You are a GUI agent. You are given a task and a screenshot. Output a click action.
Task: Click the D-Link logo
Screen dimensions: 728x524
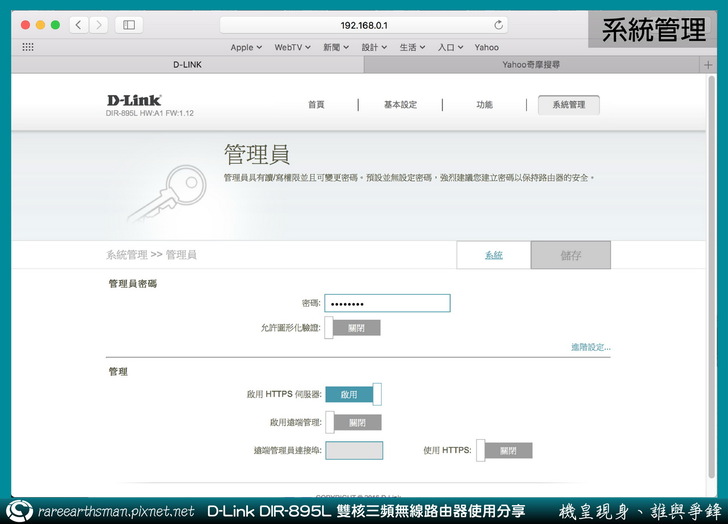(134, 100)
